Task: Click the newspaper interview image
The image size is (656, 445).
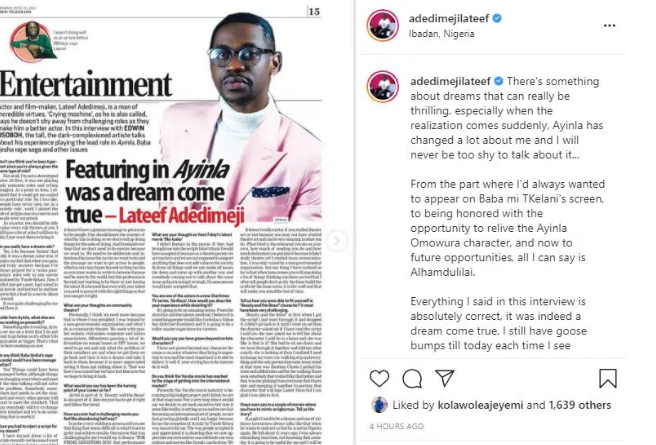Action: coord(161,224)
